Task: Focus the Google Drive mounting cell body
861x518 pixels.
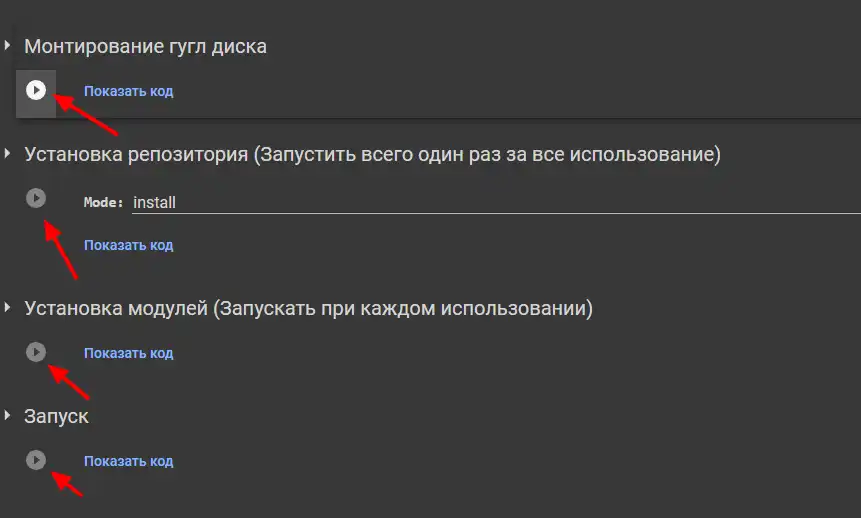Action: (438, 94)
